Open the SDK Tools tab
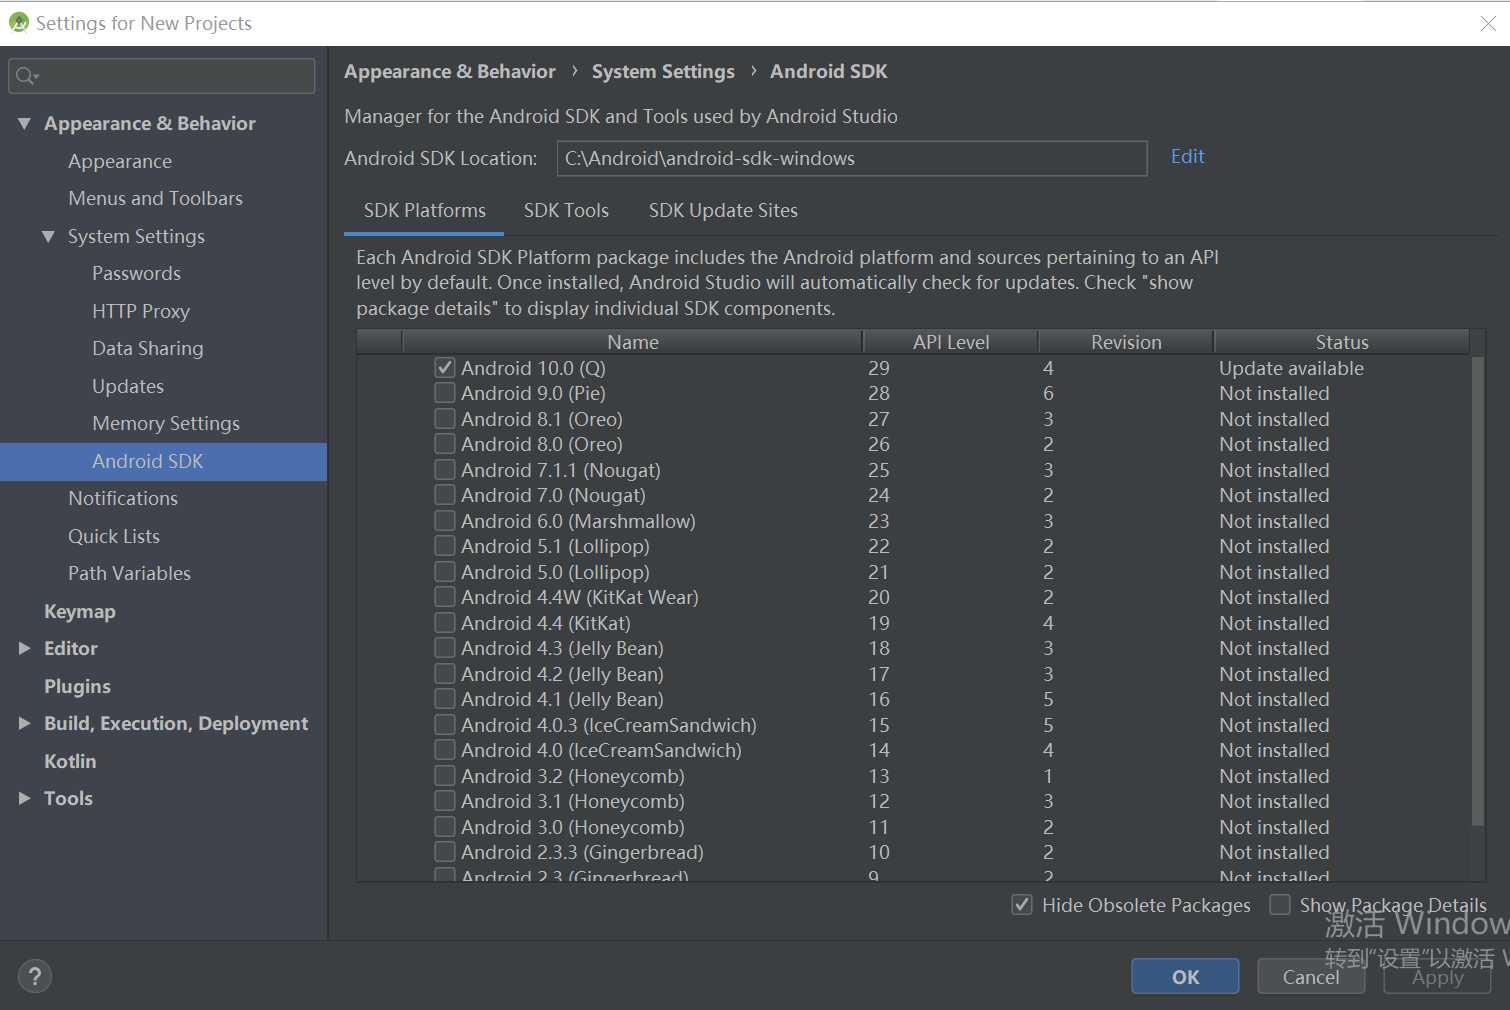Viewport: 1510px width, 1010px height. pyautogui.click(x=566, y=210)
